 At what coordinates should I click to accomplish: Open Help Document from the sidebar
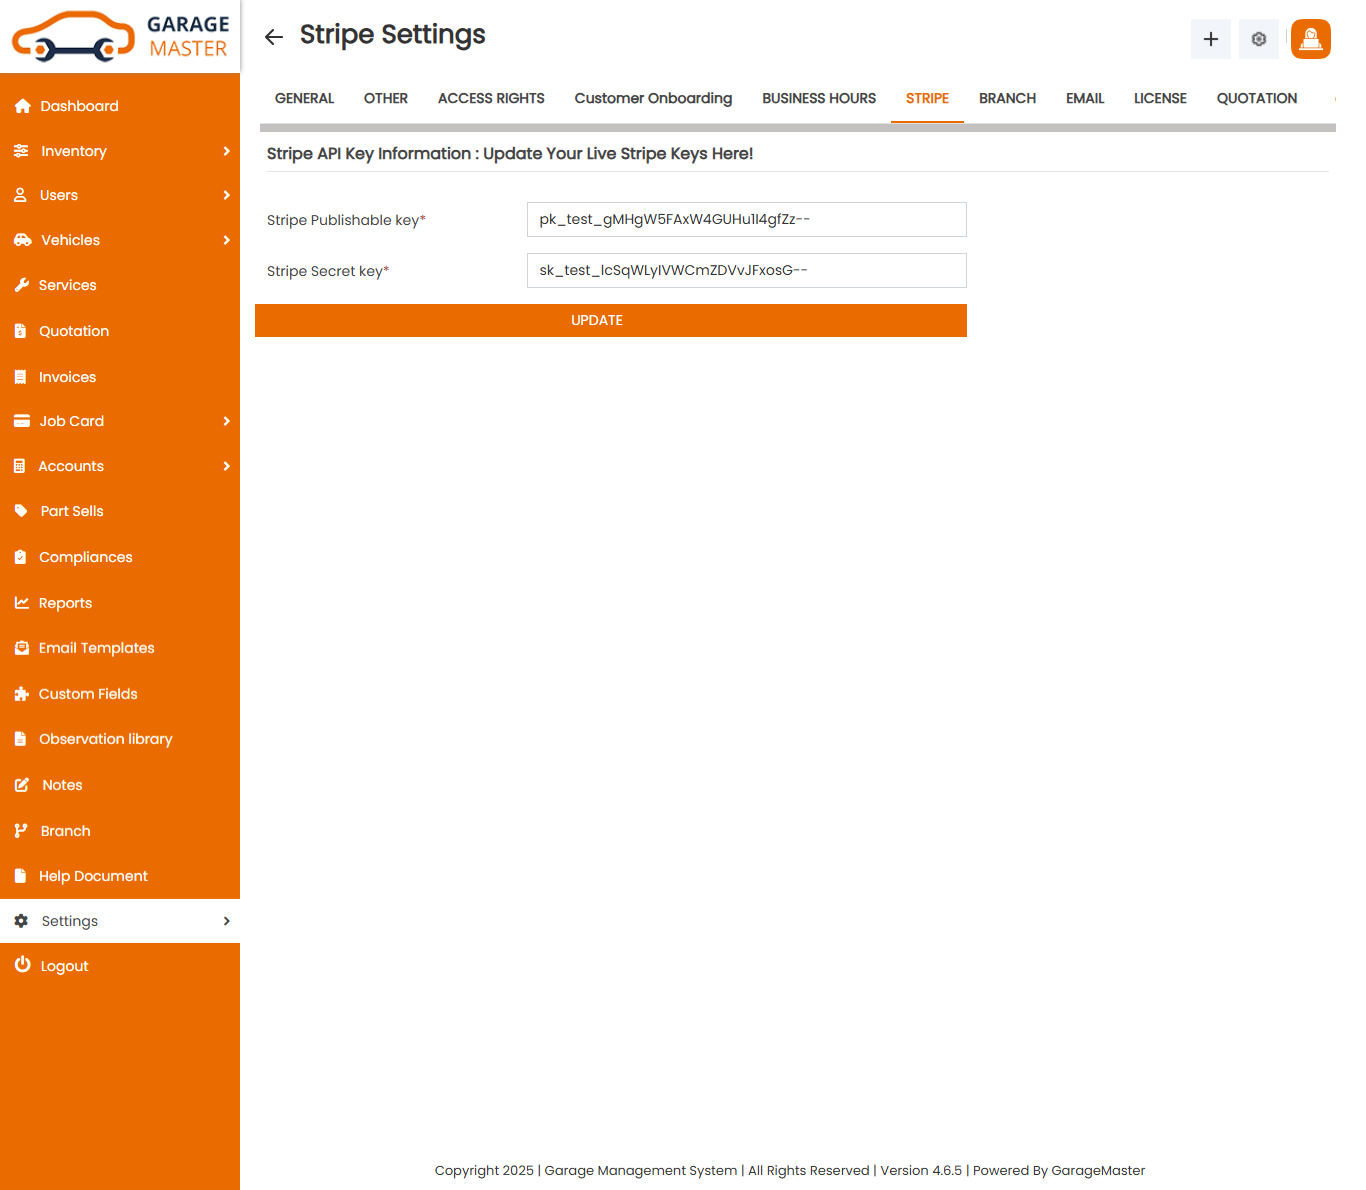point(93,876)
